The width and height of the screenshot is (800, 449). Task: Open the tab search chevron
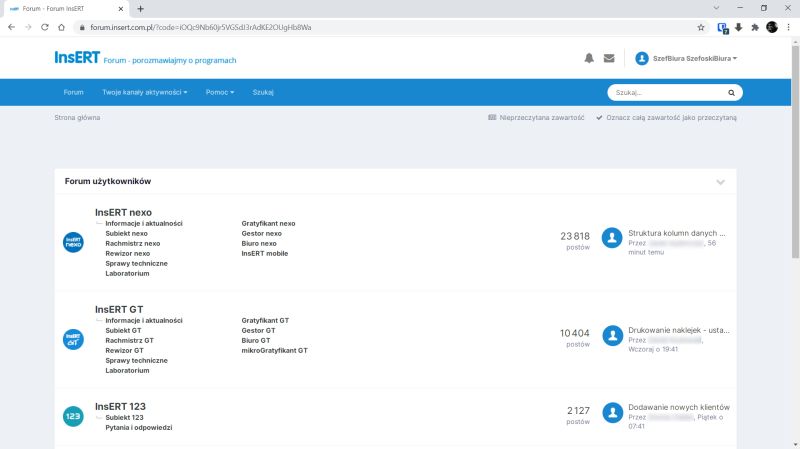point(716,8)
